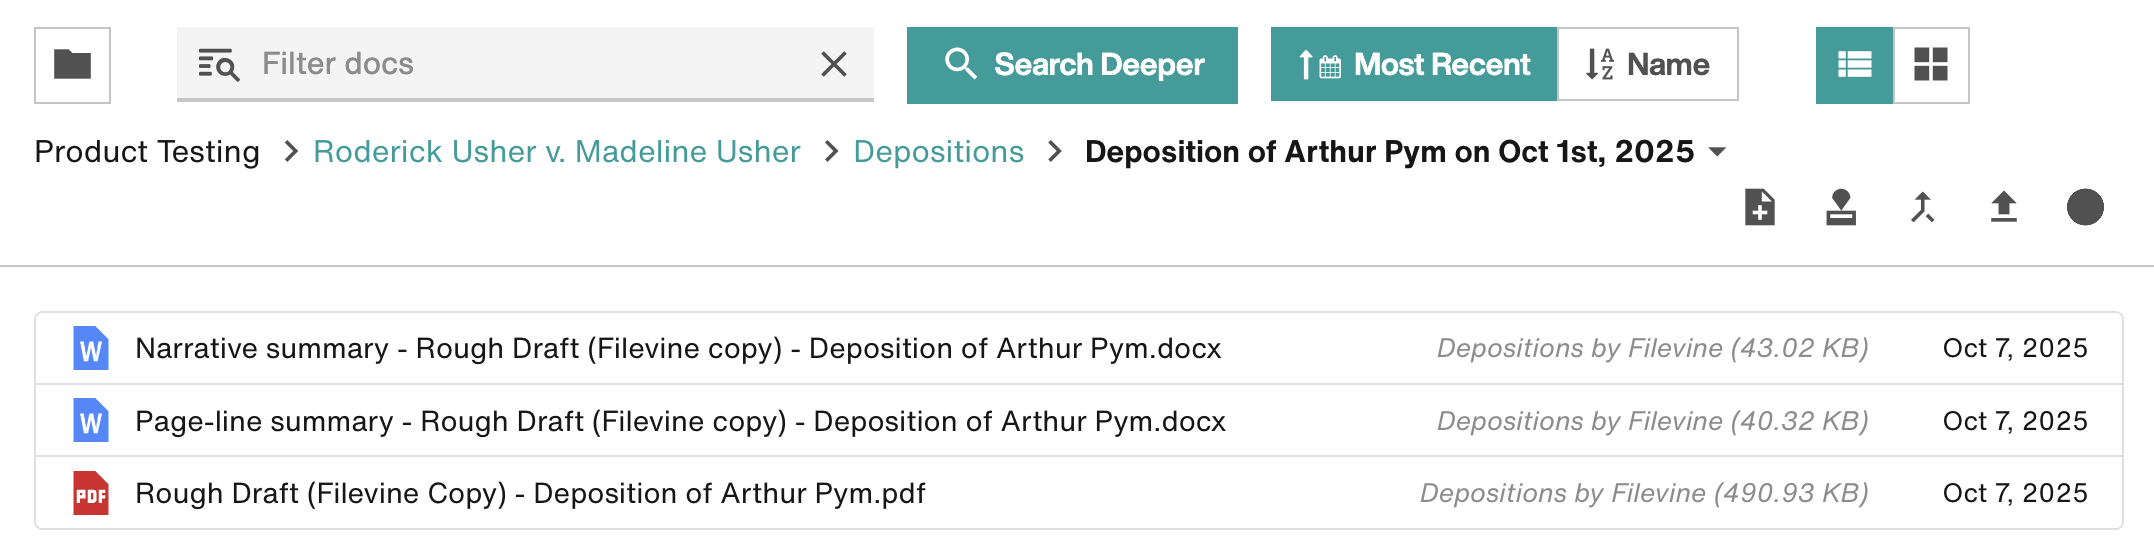Screen dimensions: 2154x558
Task: Click the current folder title Deposition of Arthur Pym
Action: click(1389, 152)
